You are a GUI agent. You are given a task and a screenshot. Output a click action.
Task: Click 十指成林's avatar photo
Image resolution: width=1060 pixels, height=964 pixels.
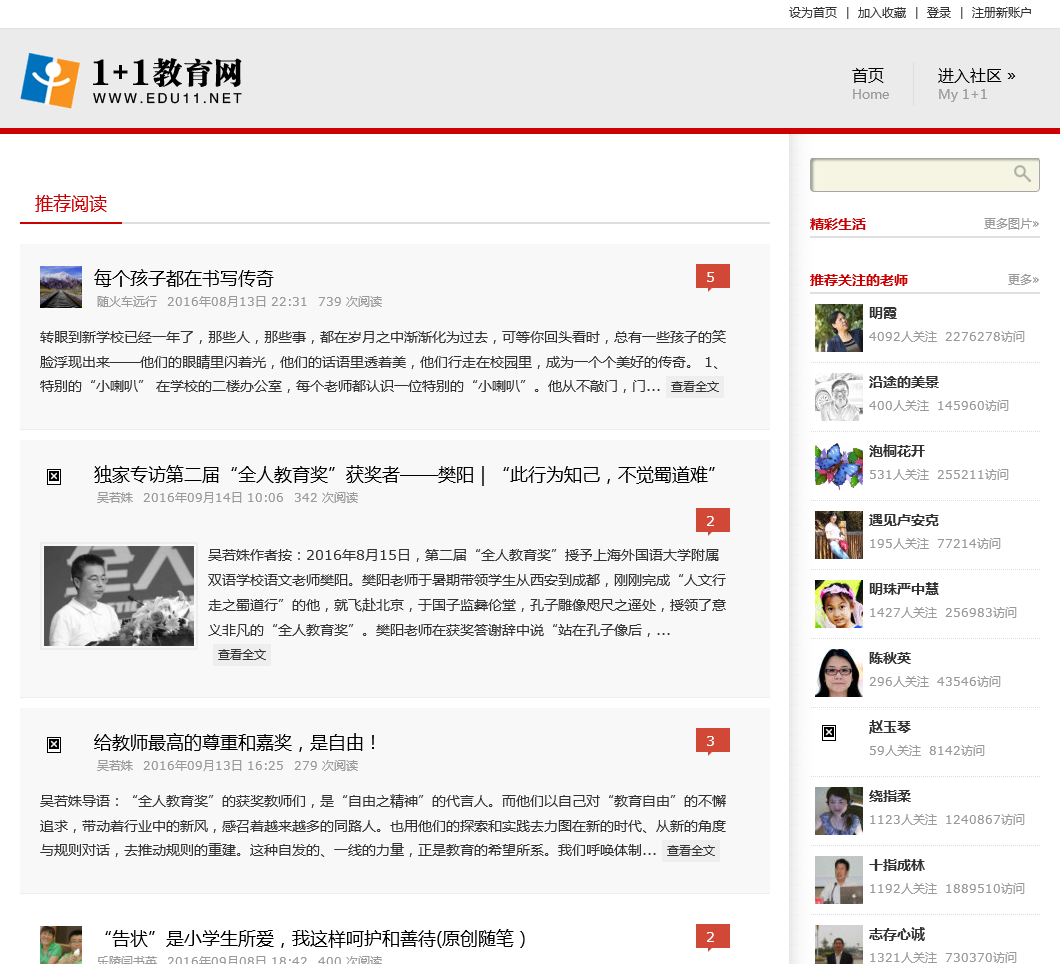click(838, 879)
